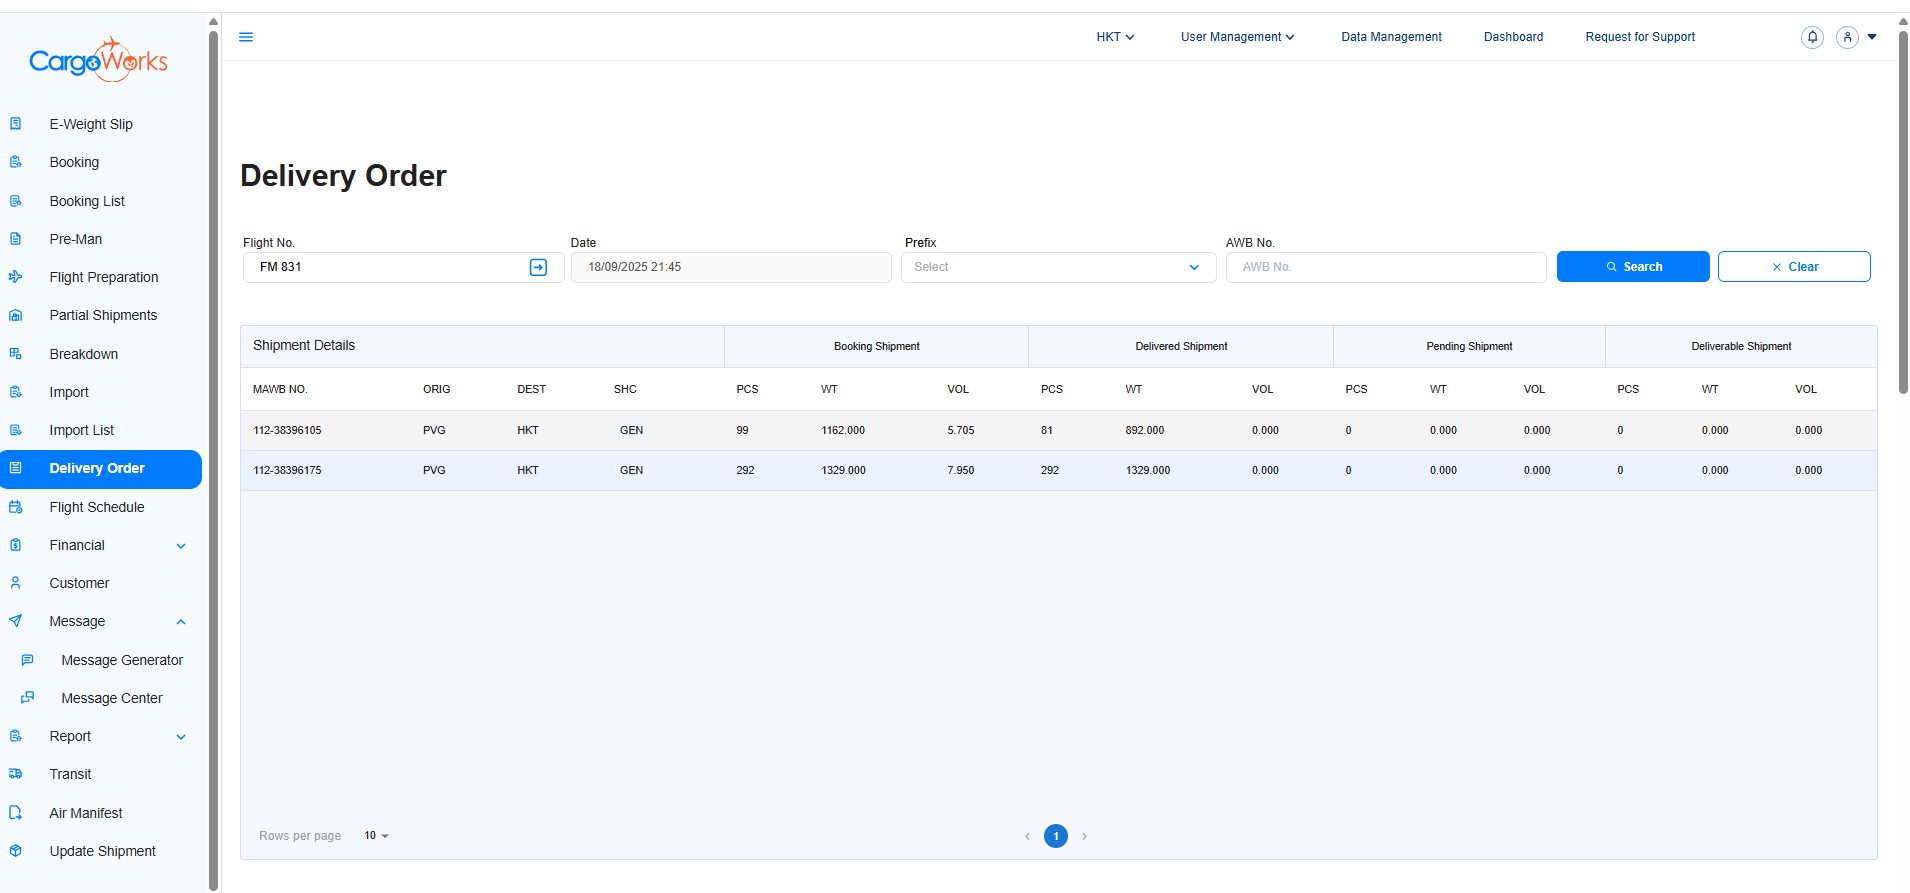This screenshot has height=893, width=1910.
Task: Click the Clear button
Action: (x=1793, y=267)
